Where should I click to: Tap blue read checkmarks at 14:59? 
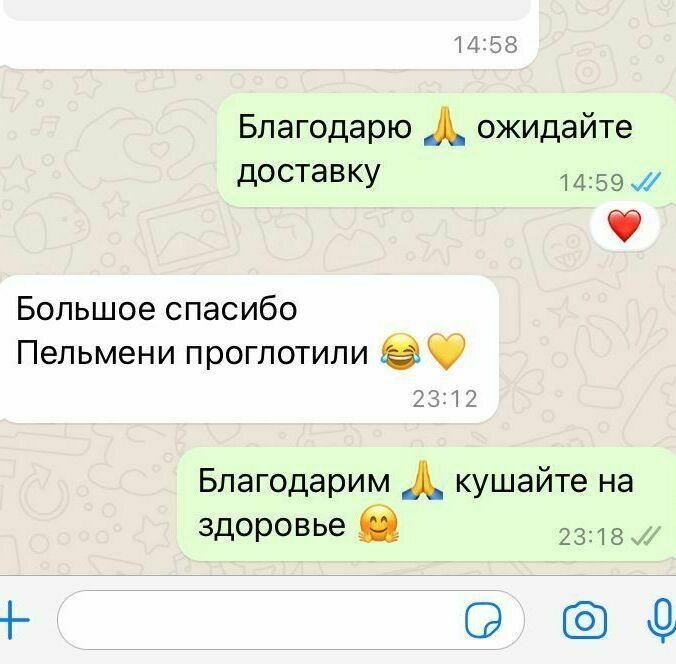pyautogui.click(x=645, y=182)
